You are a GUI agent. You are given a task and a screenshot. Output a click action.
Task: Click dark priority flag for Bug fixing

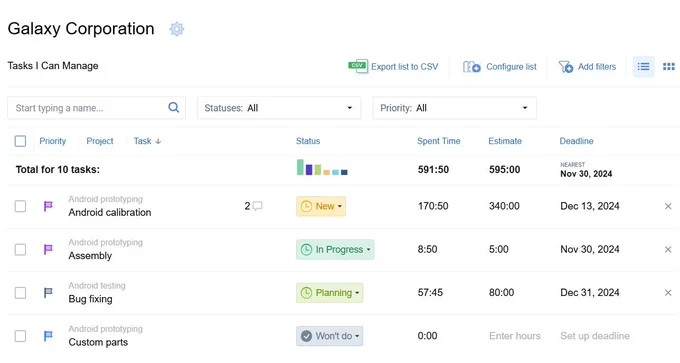tap(48, 293)
